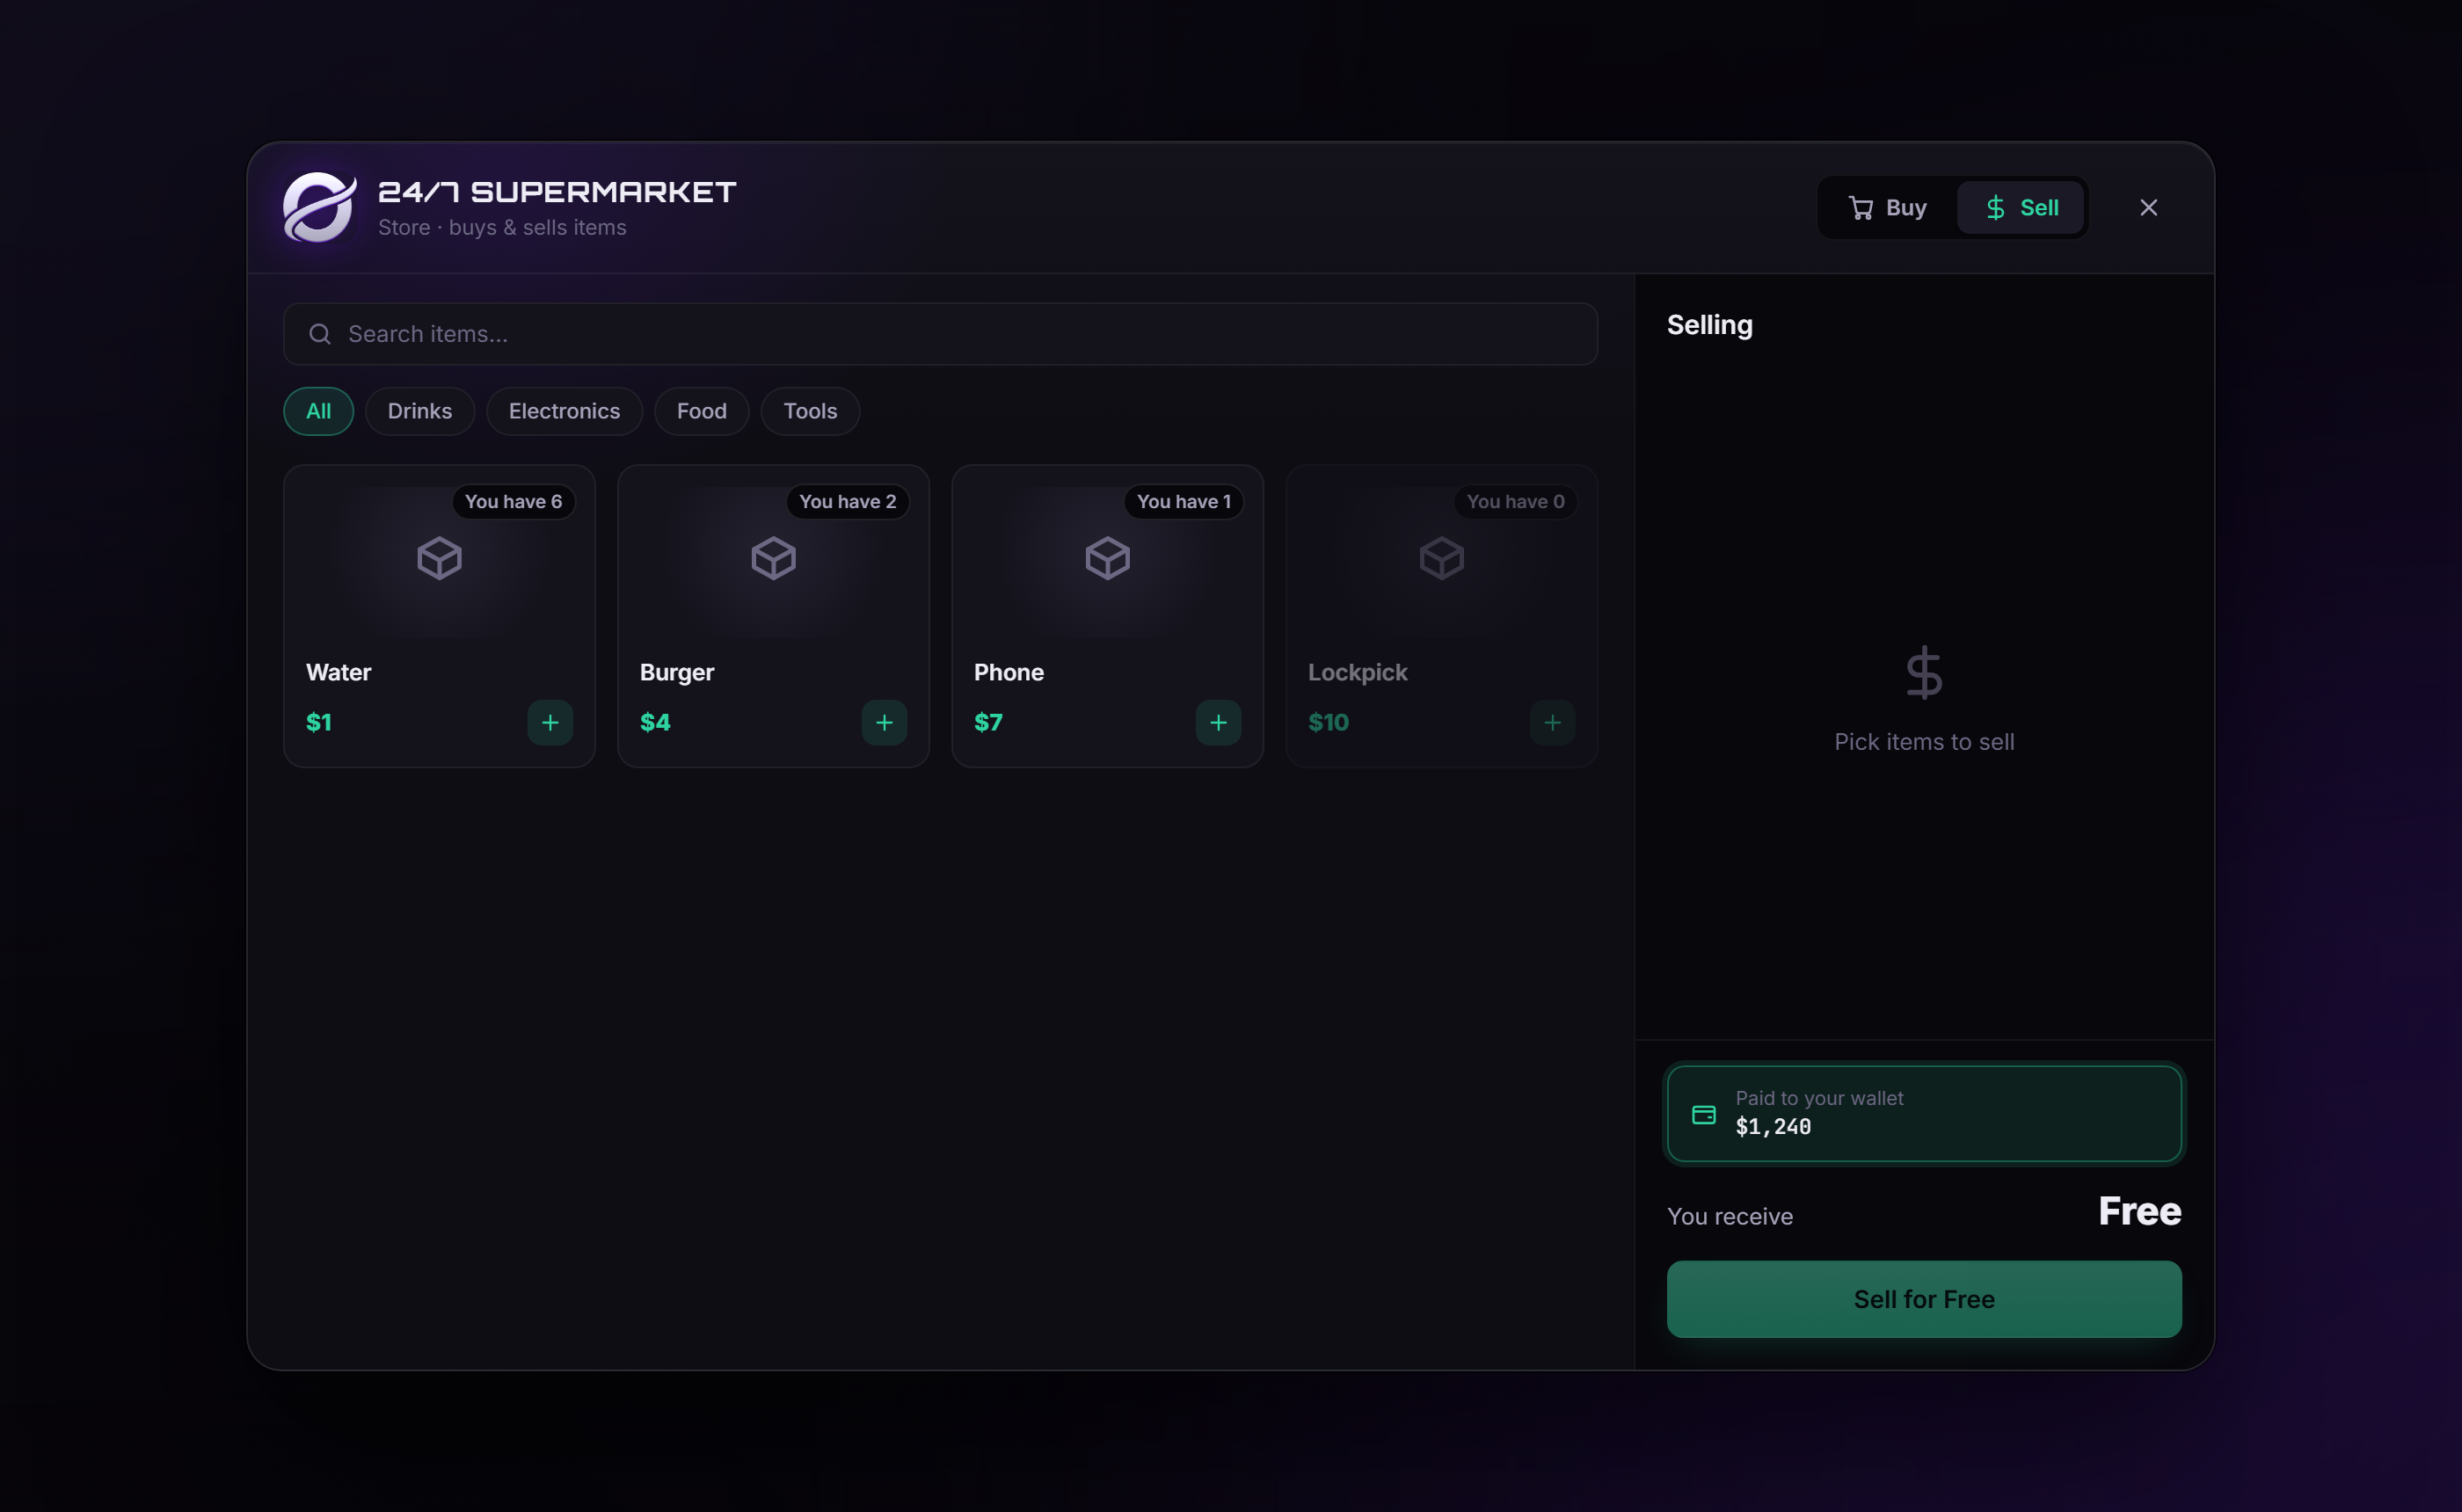Click the Water item name
The image size is (2462, 1512).
[338, 672]
